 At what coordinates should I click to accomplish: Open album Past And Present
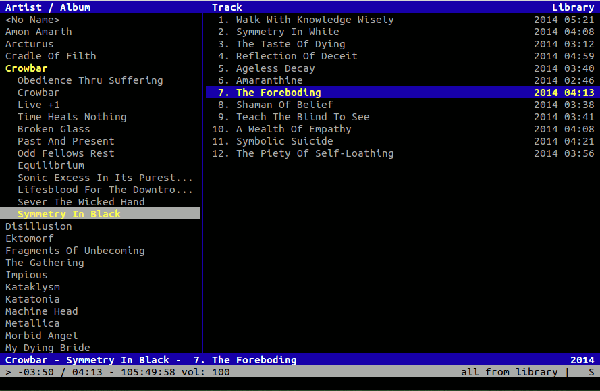[66, 141]
